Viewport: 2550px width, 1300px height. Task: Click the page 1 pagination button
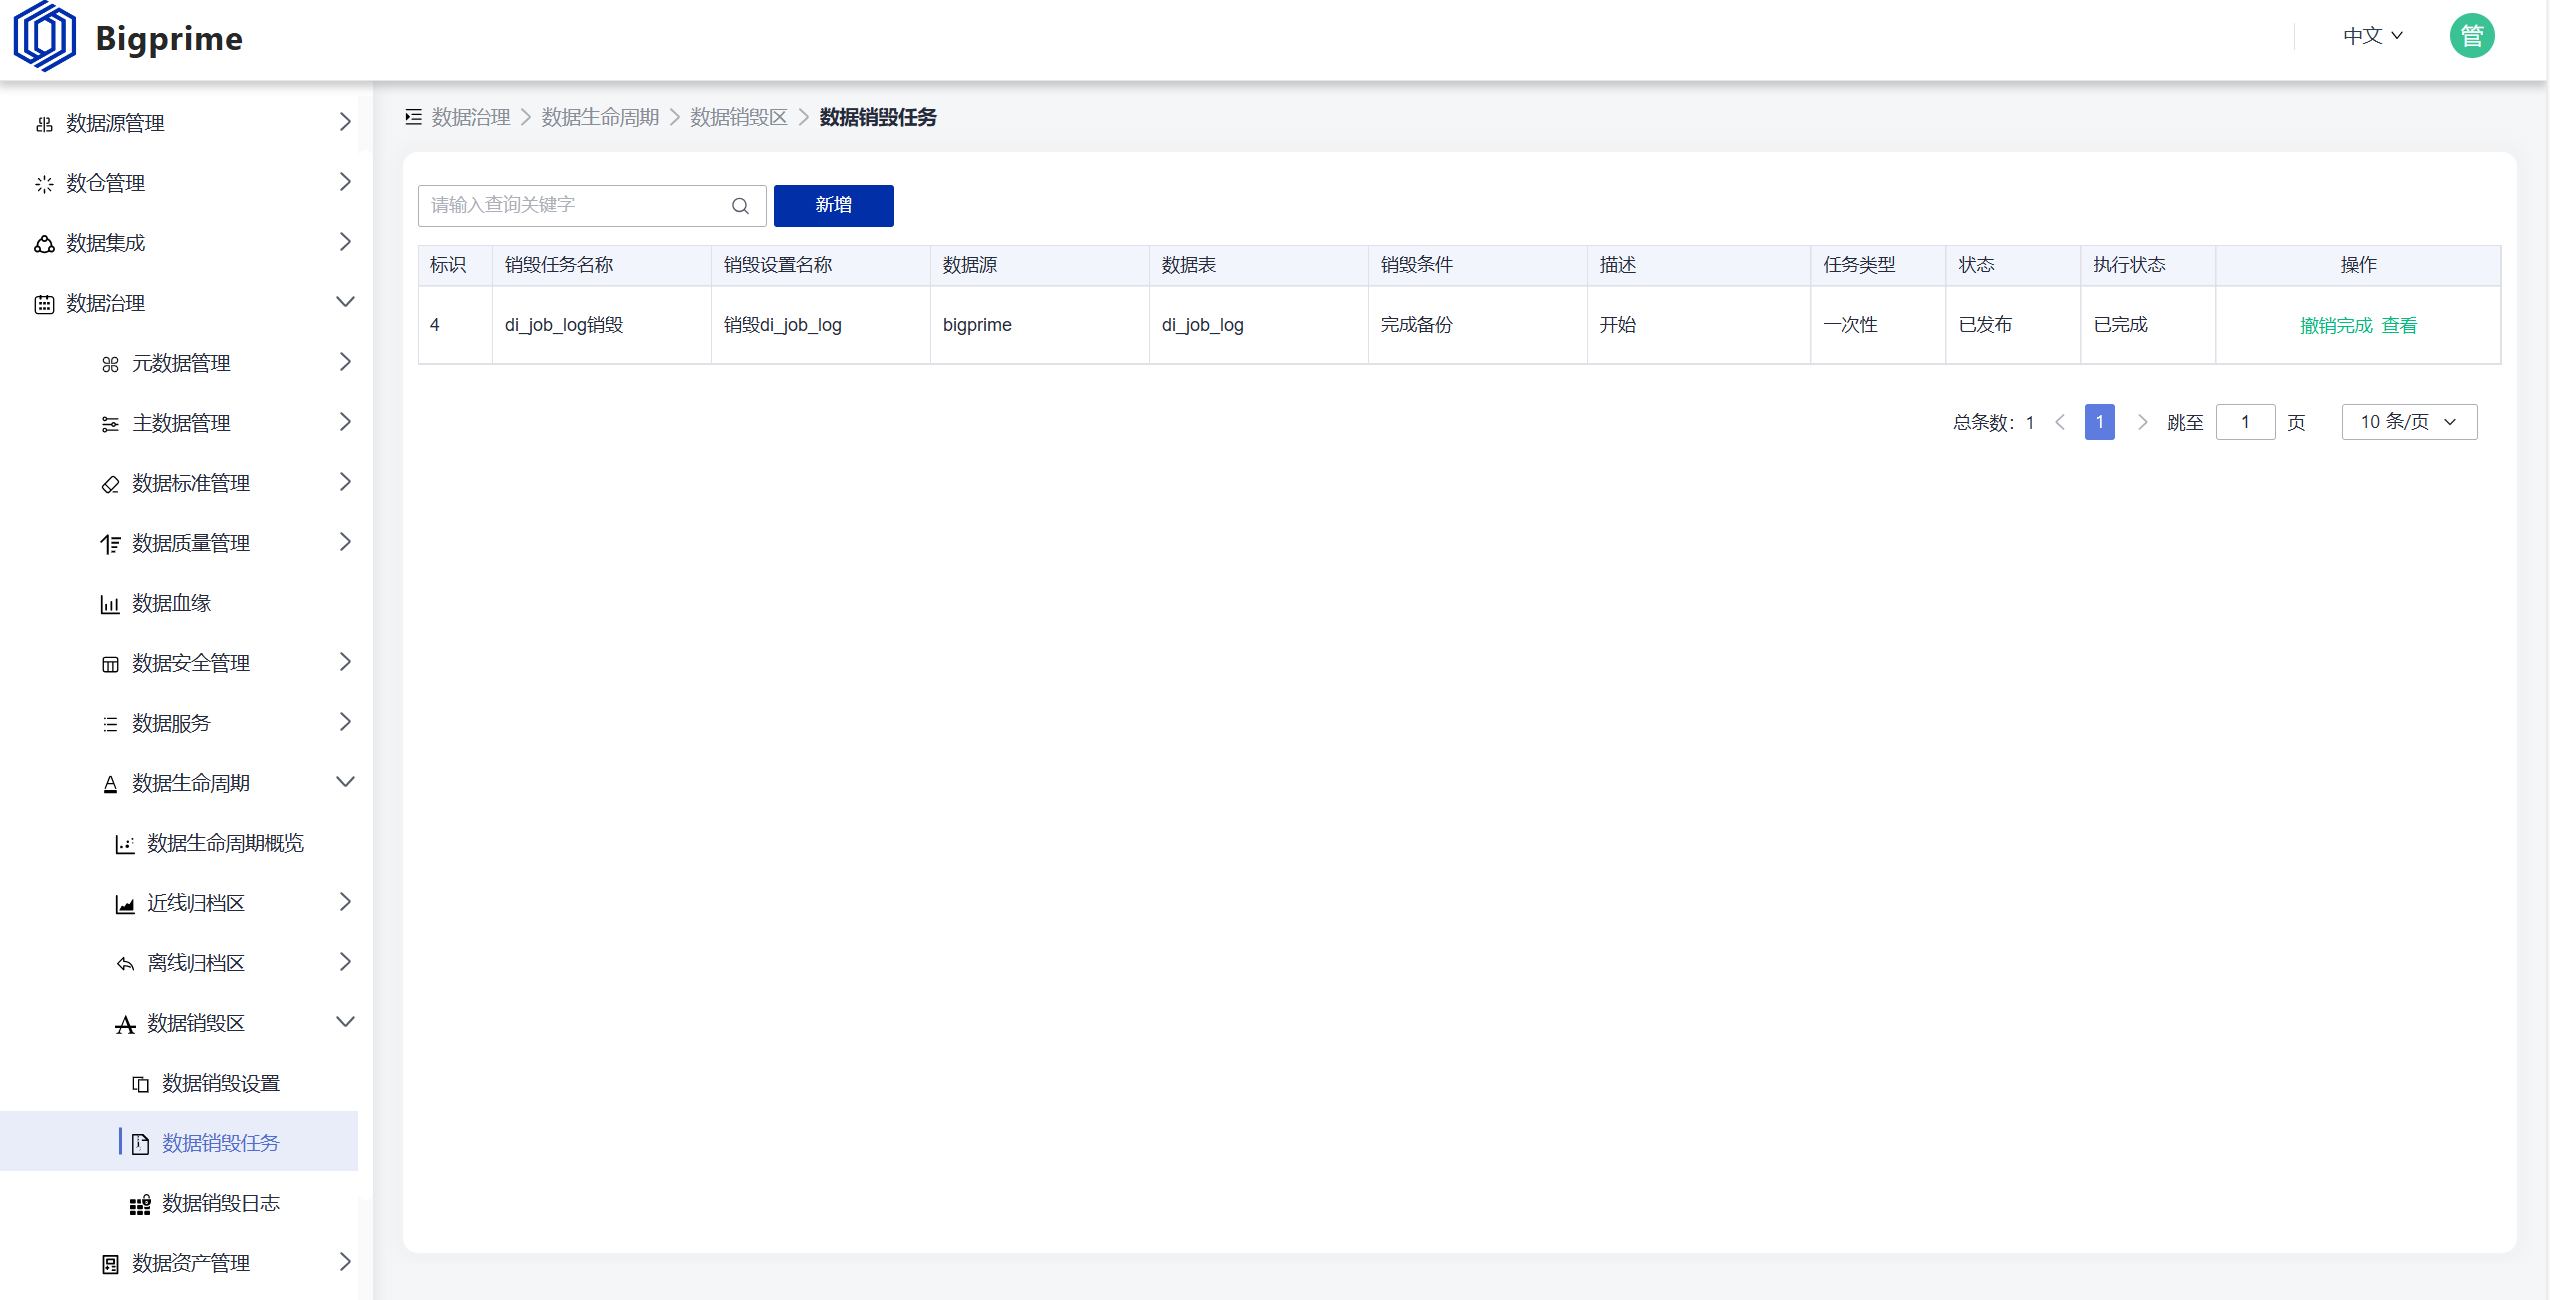coord(2100,422)
